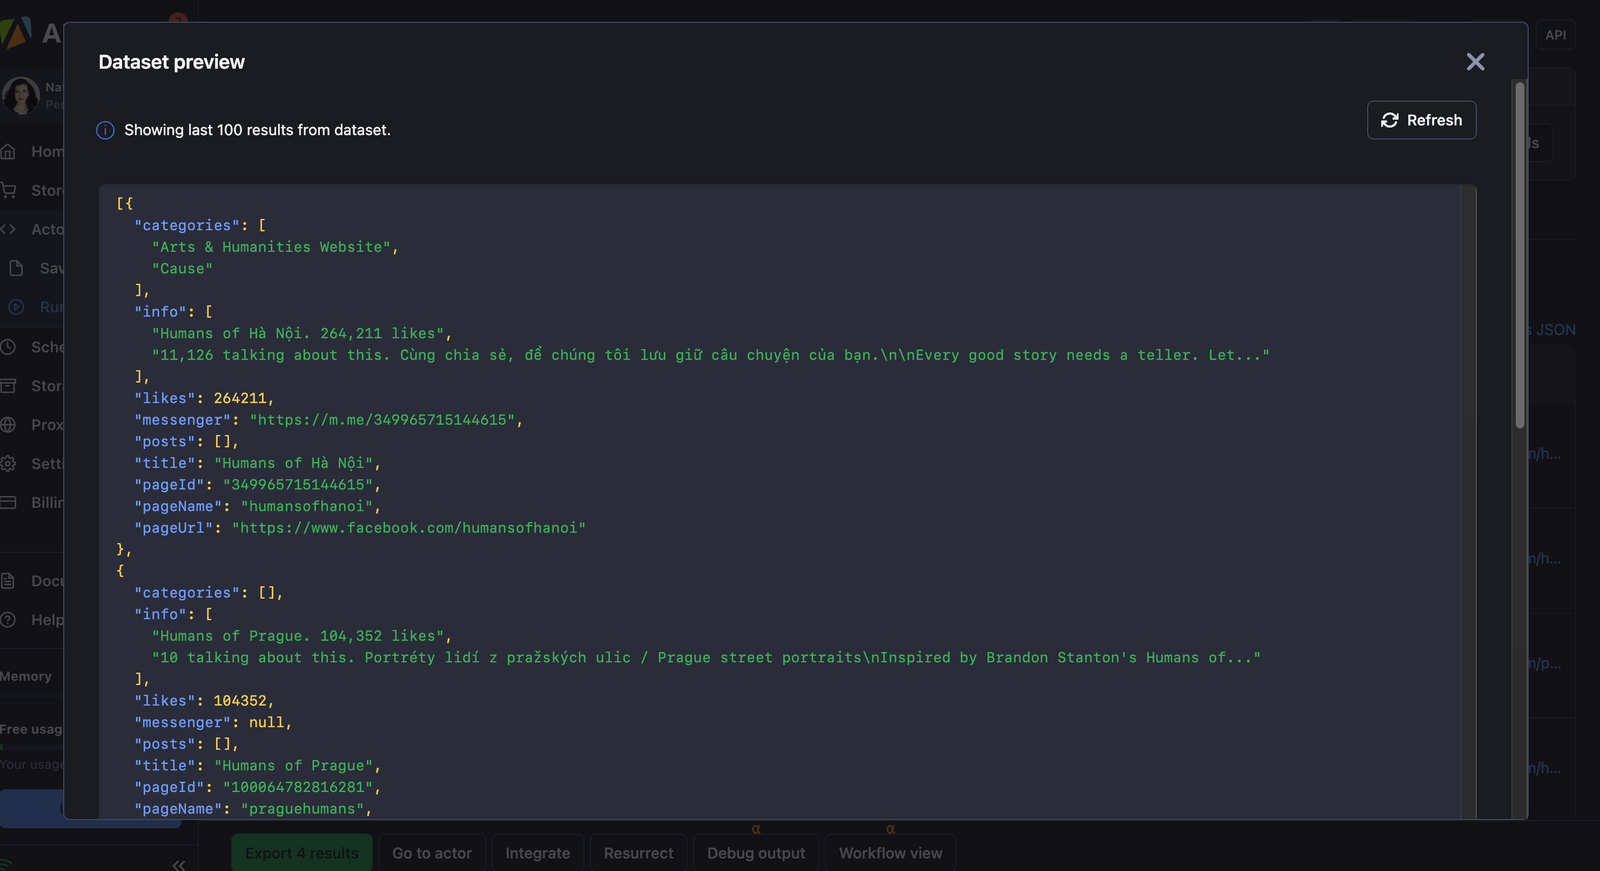This screenshot has width=1600, height=871.
Task: Open Billing via the card icon
Action: point(9,502)
